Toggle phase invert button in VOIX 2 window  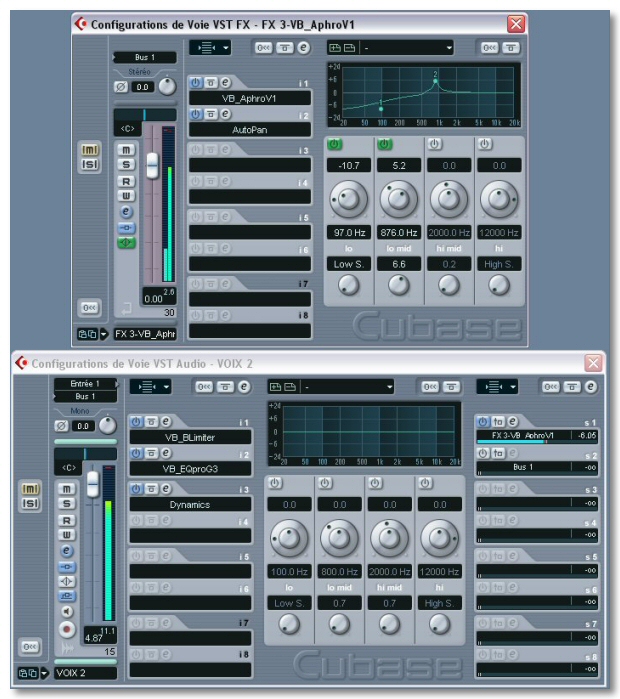[x=62, y=426]
